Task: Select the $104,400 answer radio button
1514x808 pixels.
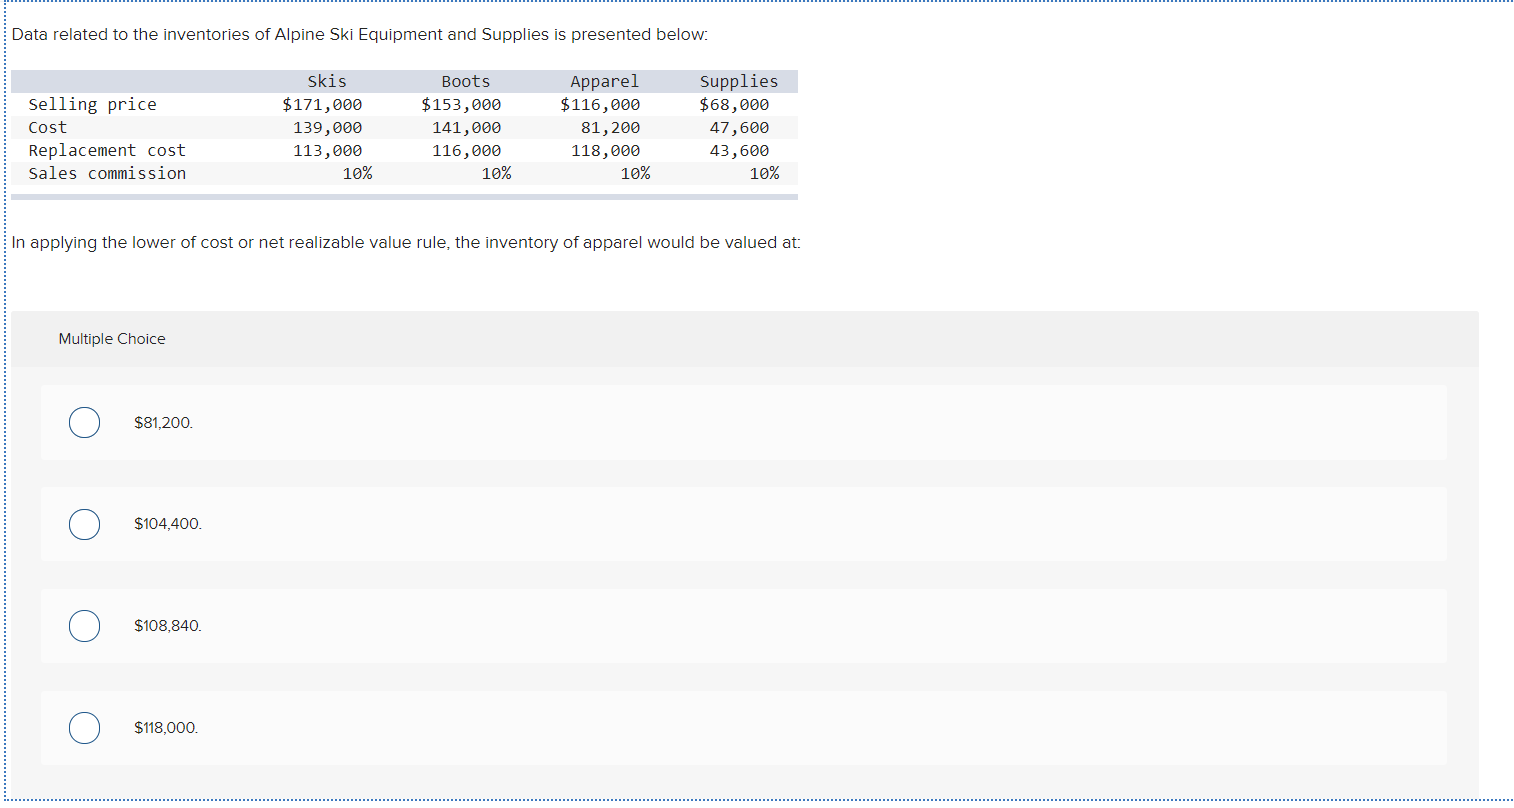Action: (84, 524)
